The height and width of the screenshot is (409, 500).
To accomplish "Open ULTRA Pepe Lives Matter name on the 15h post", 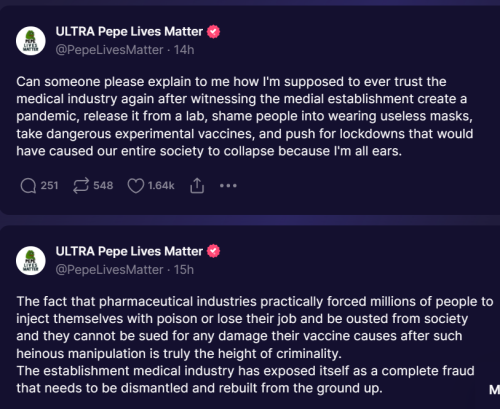I will click(129, 251).
